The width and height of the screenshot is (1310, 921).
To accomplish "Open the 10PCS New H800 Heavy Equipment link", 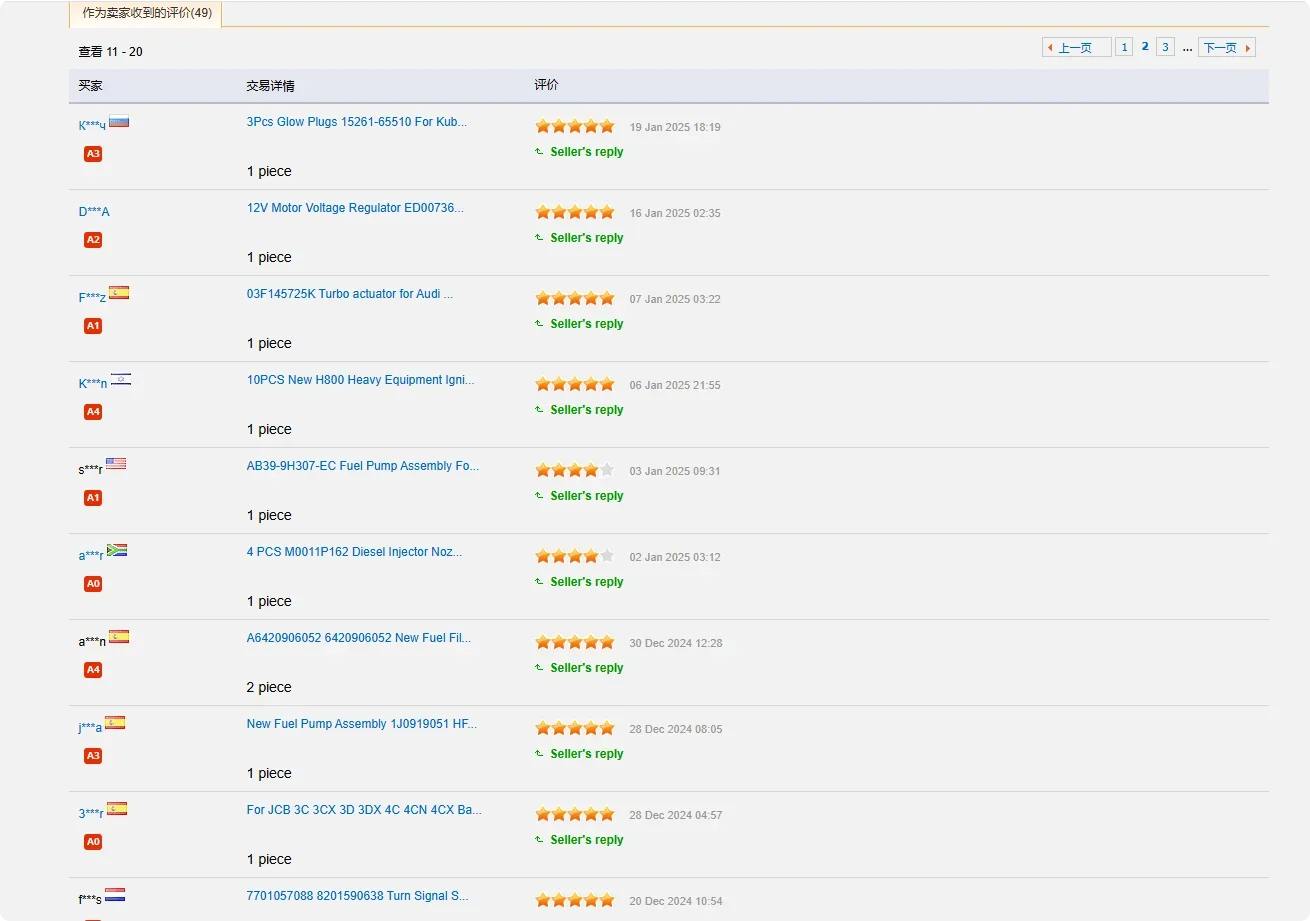I will coord(361,380).
